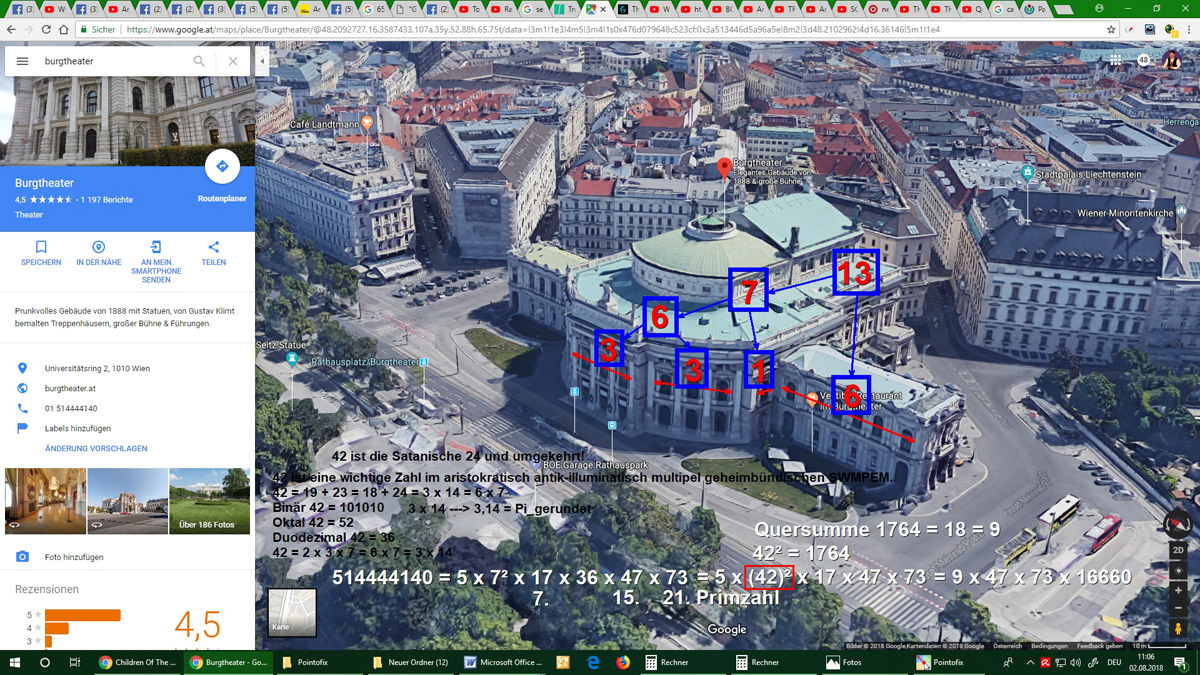1200x675 pixels.
Task: Open Microsoft Office taskbar item
Action: click(503, 663)
